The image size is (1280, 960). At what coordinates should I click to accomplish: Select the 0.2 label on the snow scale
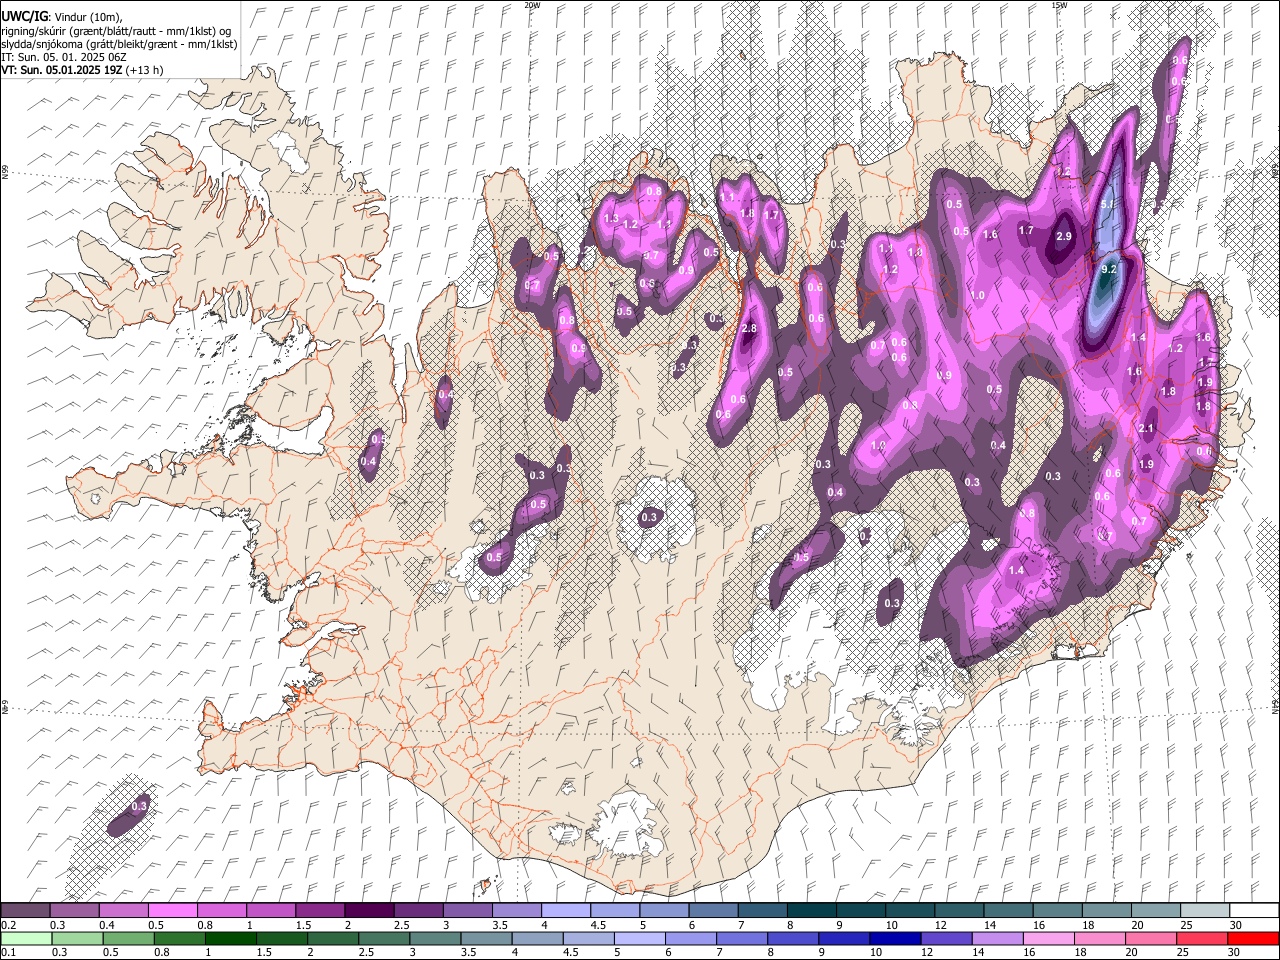coord(8,925)
